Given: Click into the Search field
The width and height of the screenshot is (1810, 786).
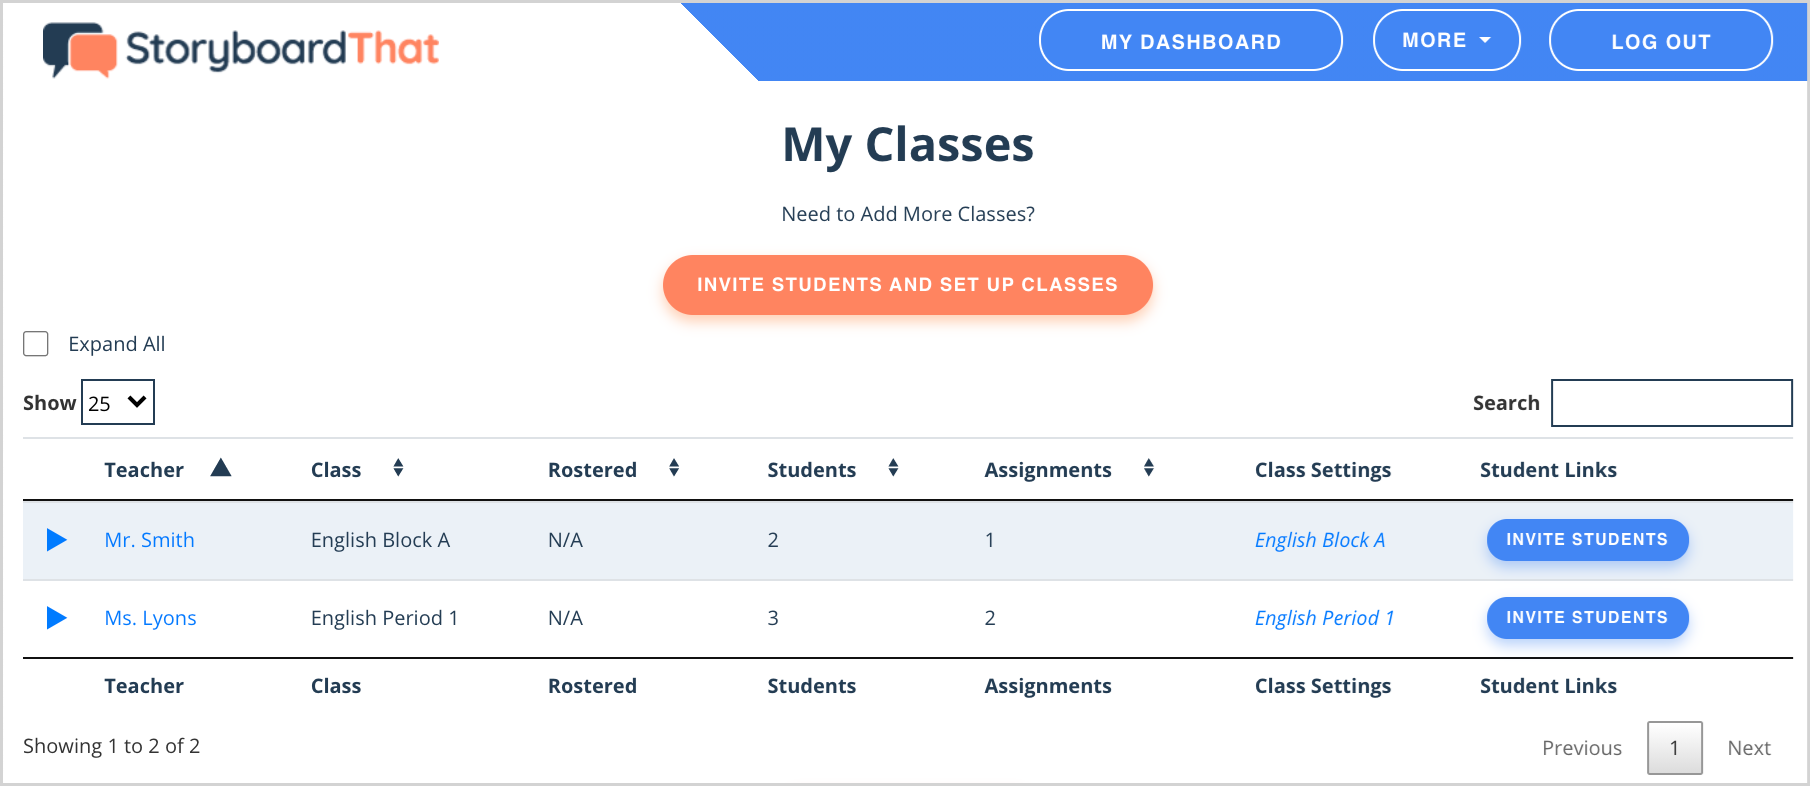Looking at the screenshot, I should 1672,403.
